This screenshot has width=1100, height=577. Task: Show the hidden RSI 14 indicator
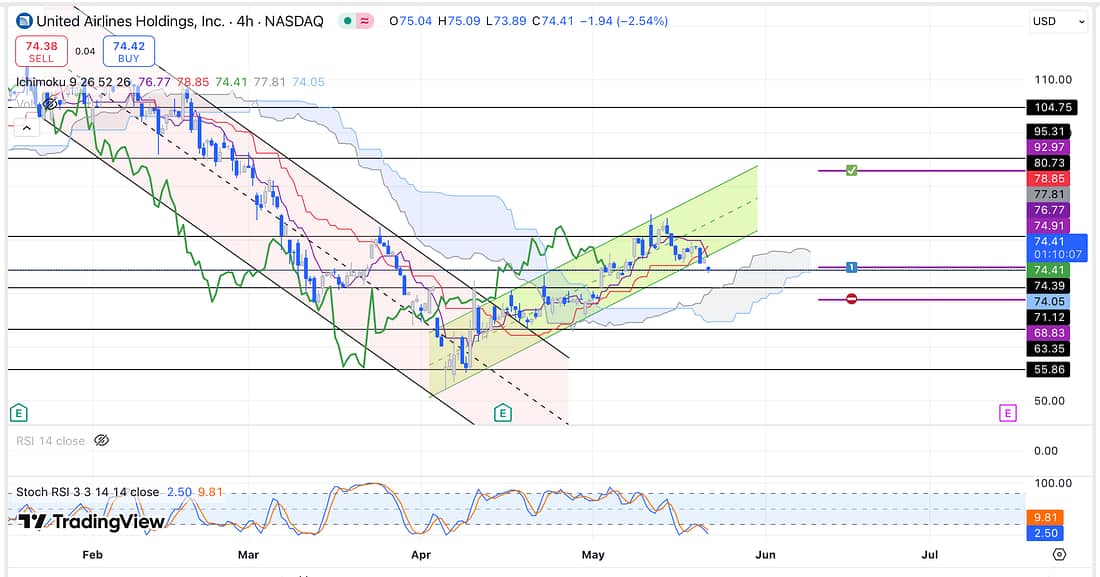[101, 440]
